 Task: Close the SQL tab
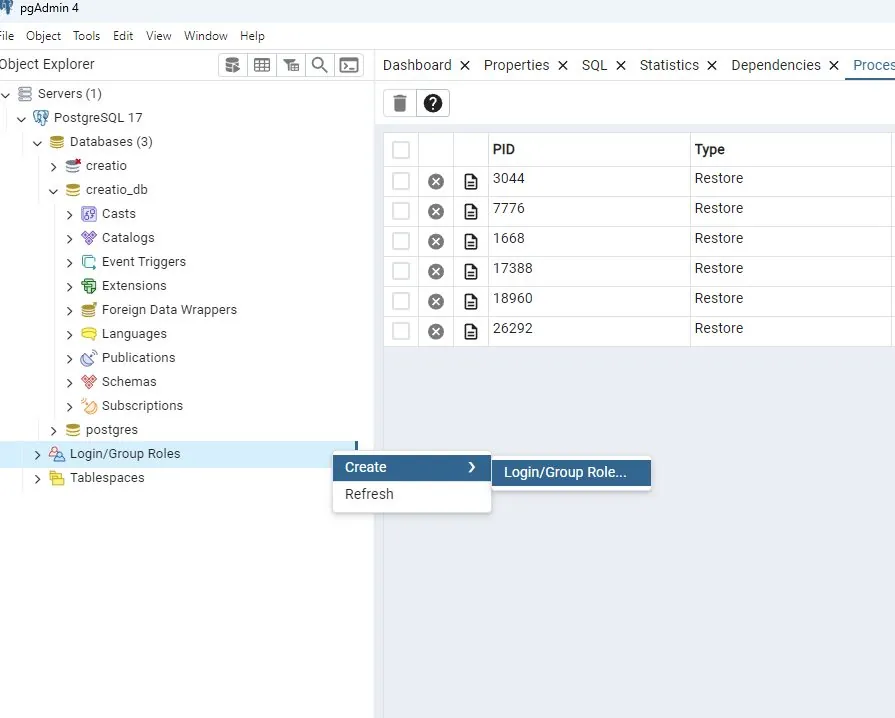pos(621,66)
